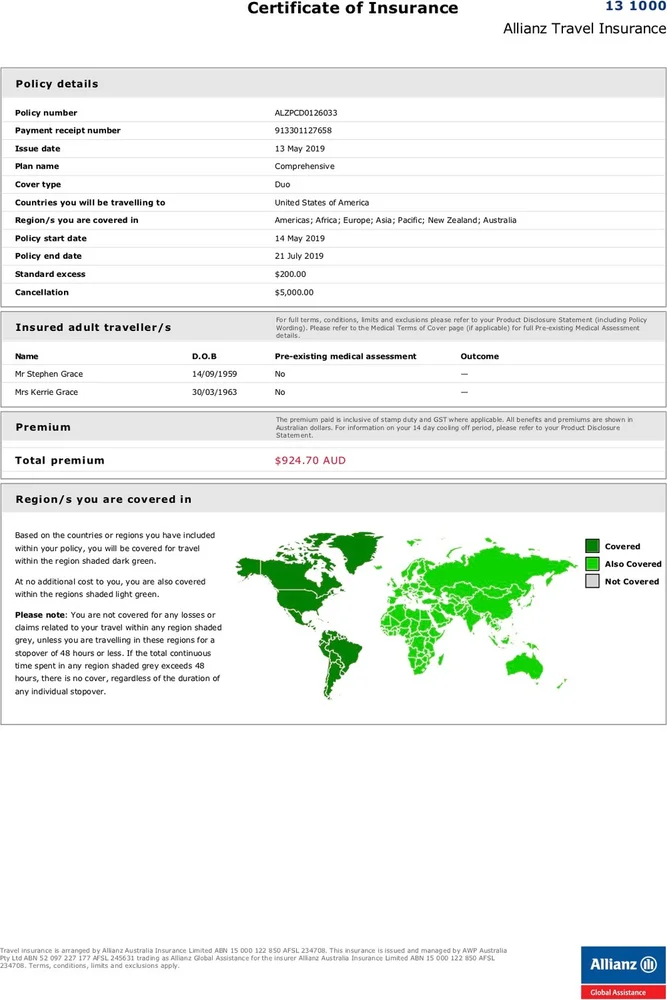This screenshot has height=1000, width=667.
Task: Select traveller name Mr Stephen Grace
Action: pos(49,374)
